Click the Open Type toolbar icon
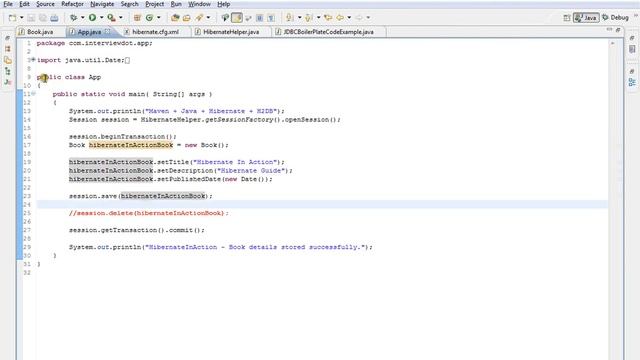 tap(175, 18)
